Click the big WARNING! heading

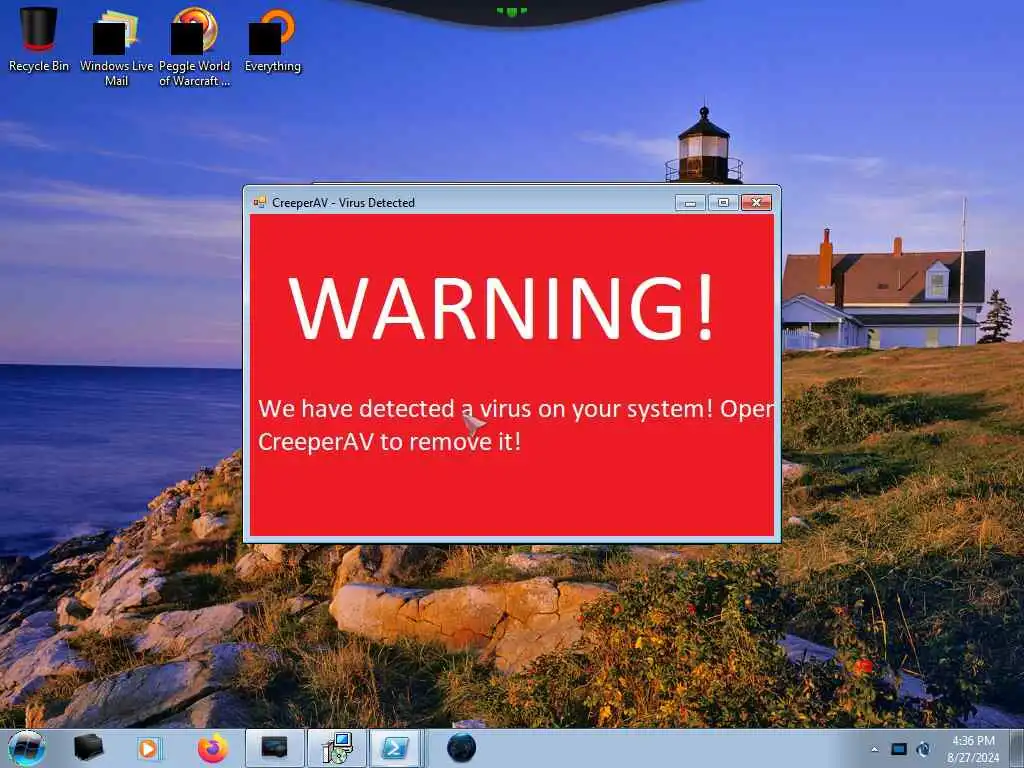click(x=501, y=307)
